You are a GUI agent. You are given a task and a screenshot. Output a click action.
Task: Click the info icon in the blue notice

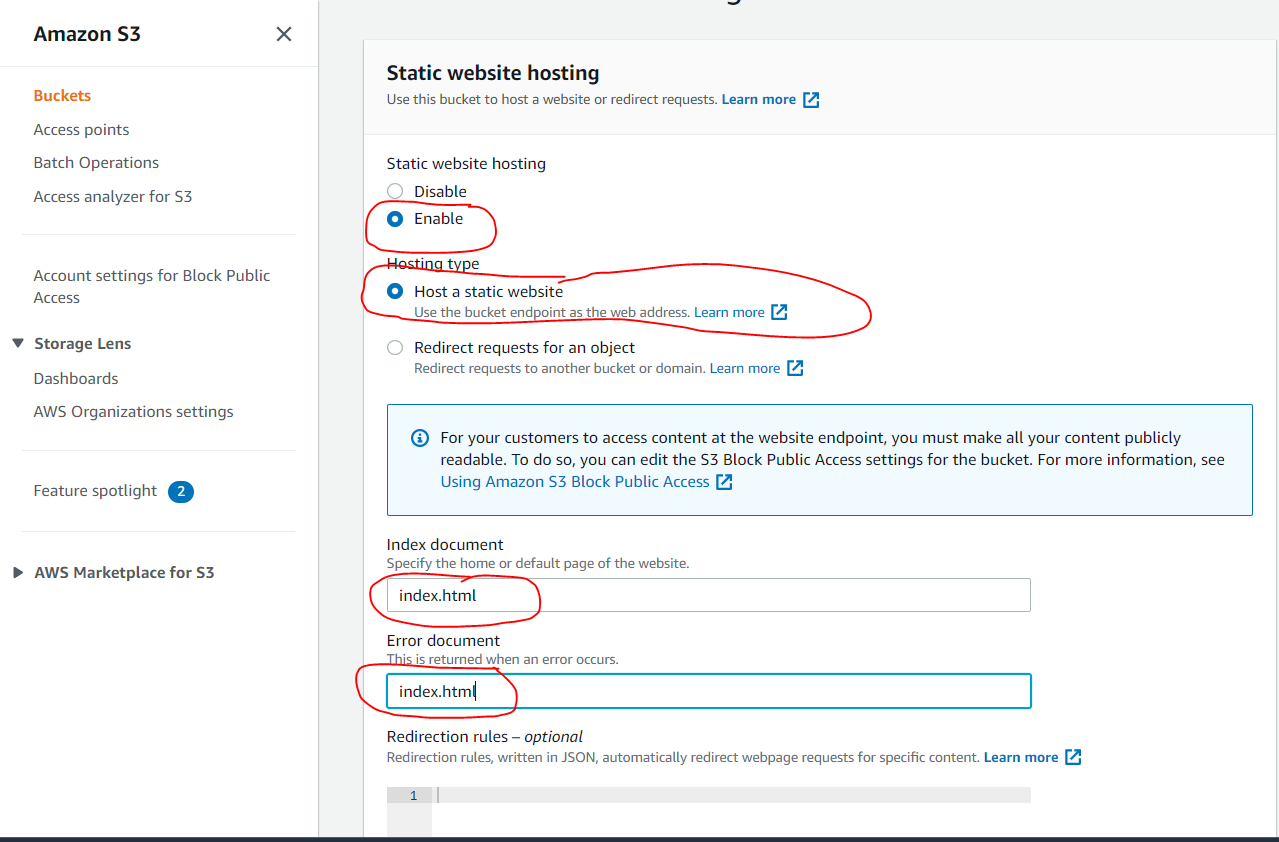click(420, 438)
